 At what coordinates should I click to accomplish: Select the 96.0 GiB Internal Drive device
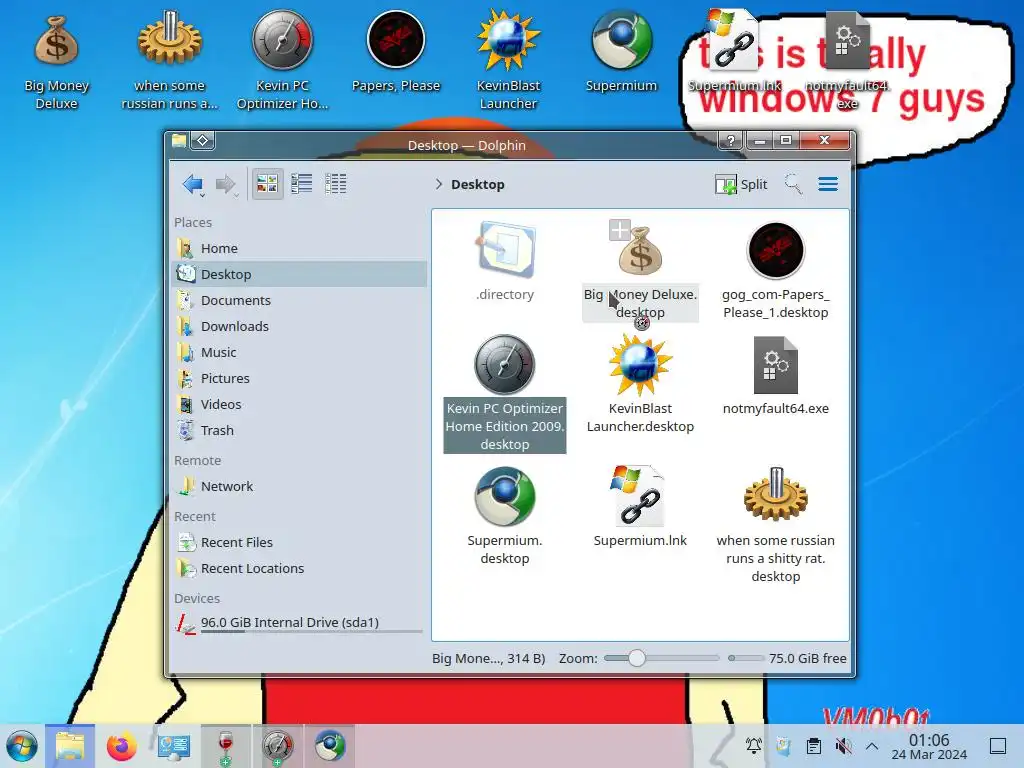point(300,624)
